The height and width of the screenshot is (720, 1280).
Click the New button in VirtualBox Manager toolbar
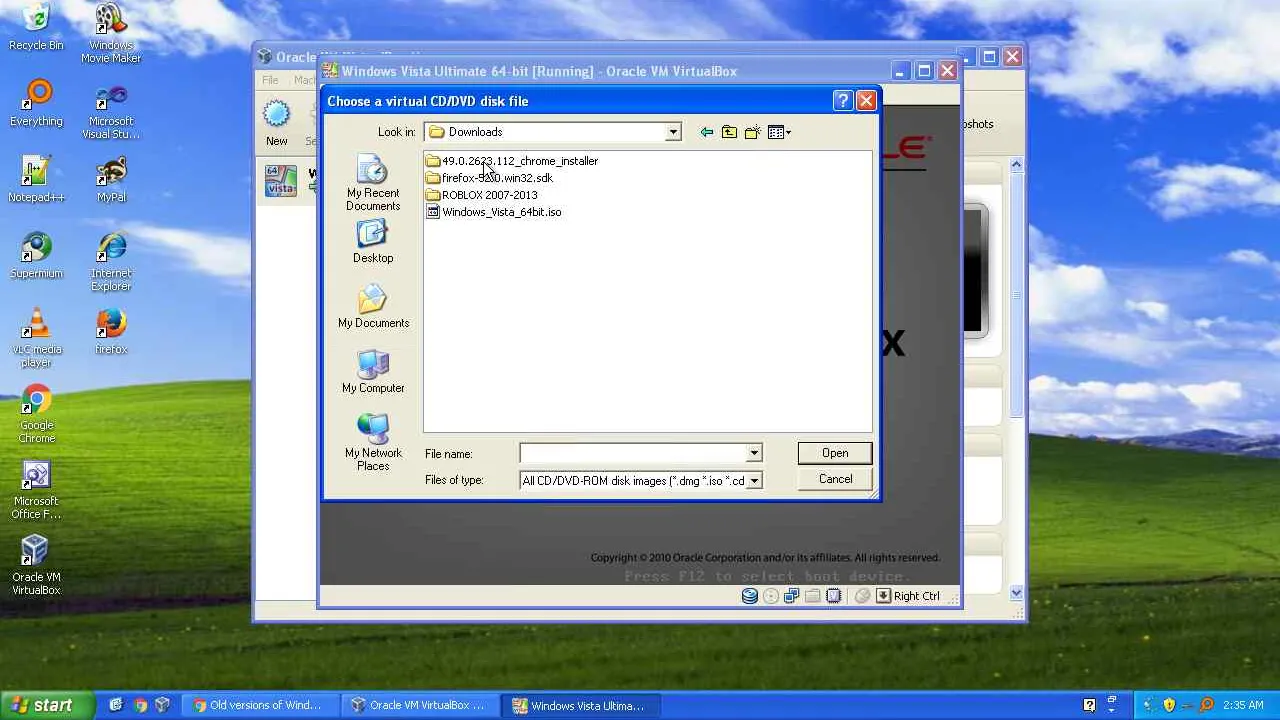pos(277,123)
